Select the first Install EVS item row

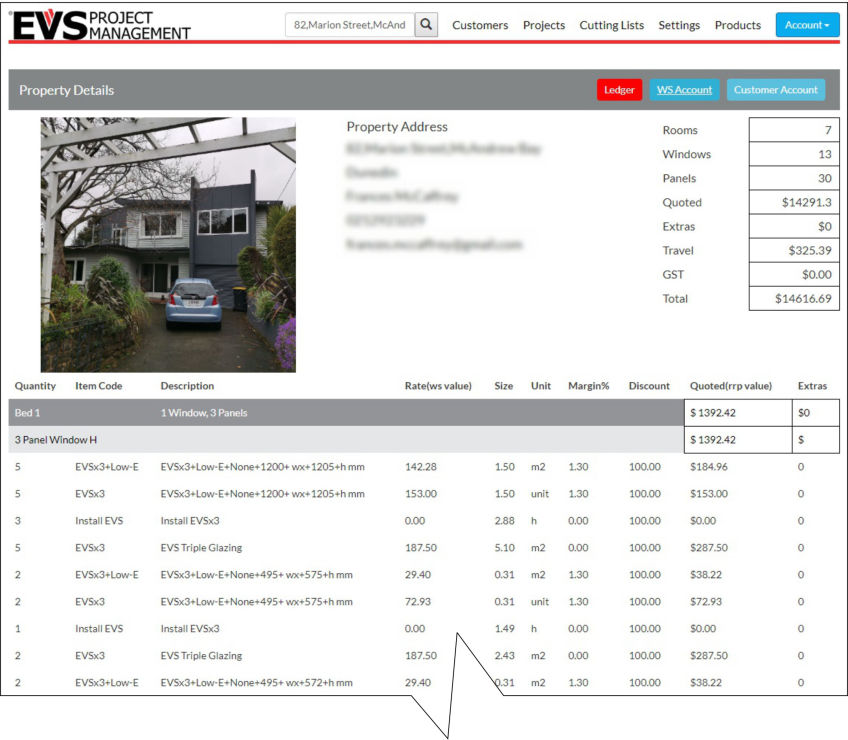point(99,521)
